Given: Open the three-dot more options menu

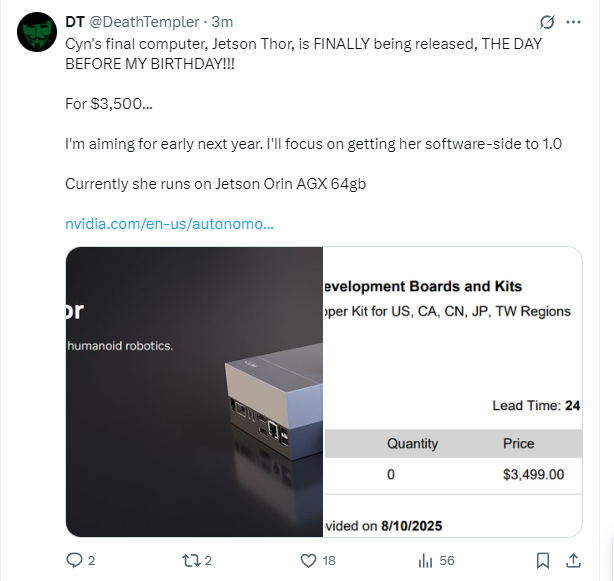Looking at the screenshot, I should (x=574, y=21).
